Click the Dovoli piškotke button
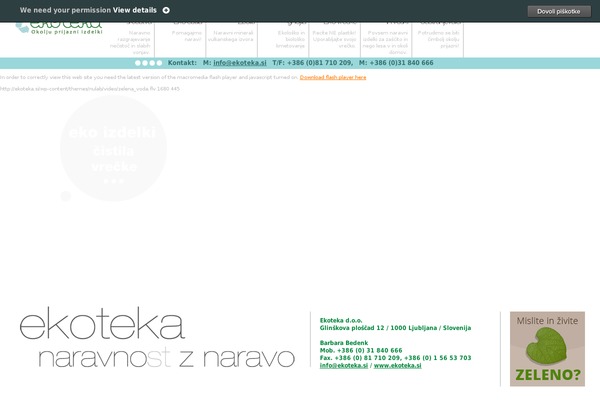 tap(559, 11)
